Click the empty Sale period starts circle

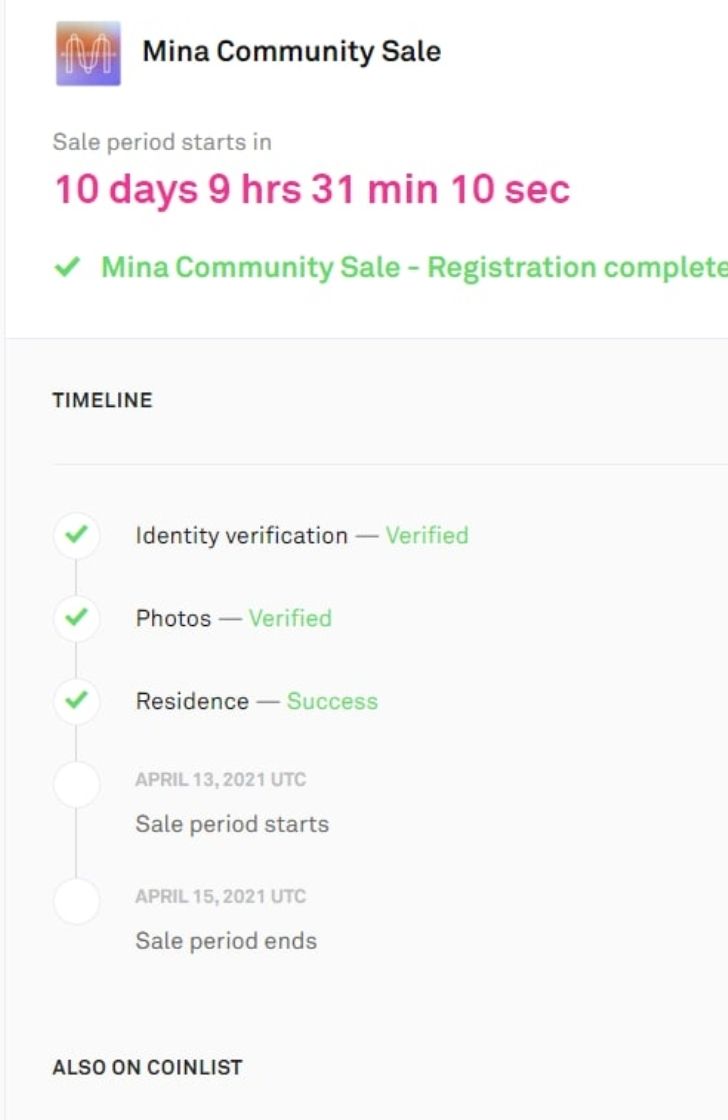coord(76,784)
